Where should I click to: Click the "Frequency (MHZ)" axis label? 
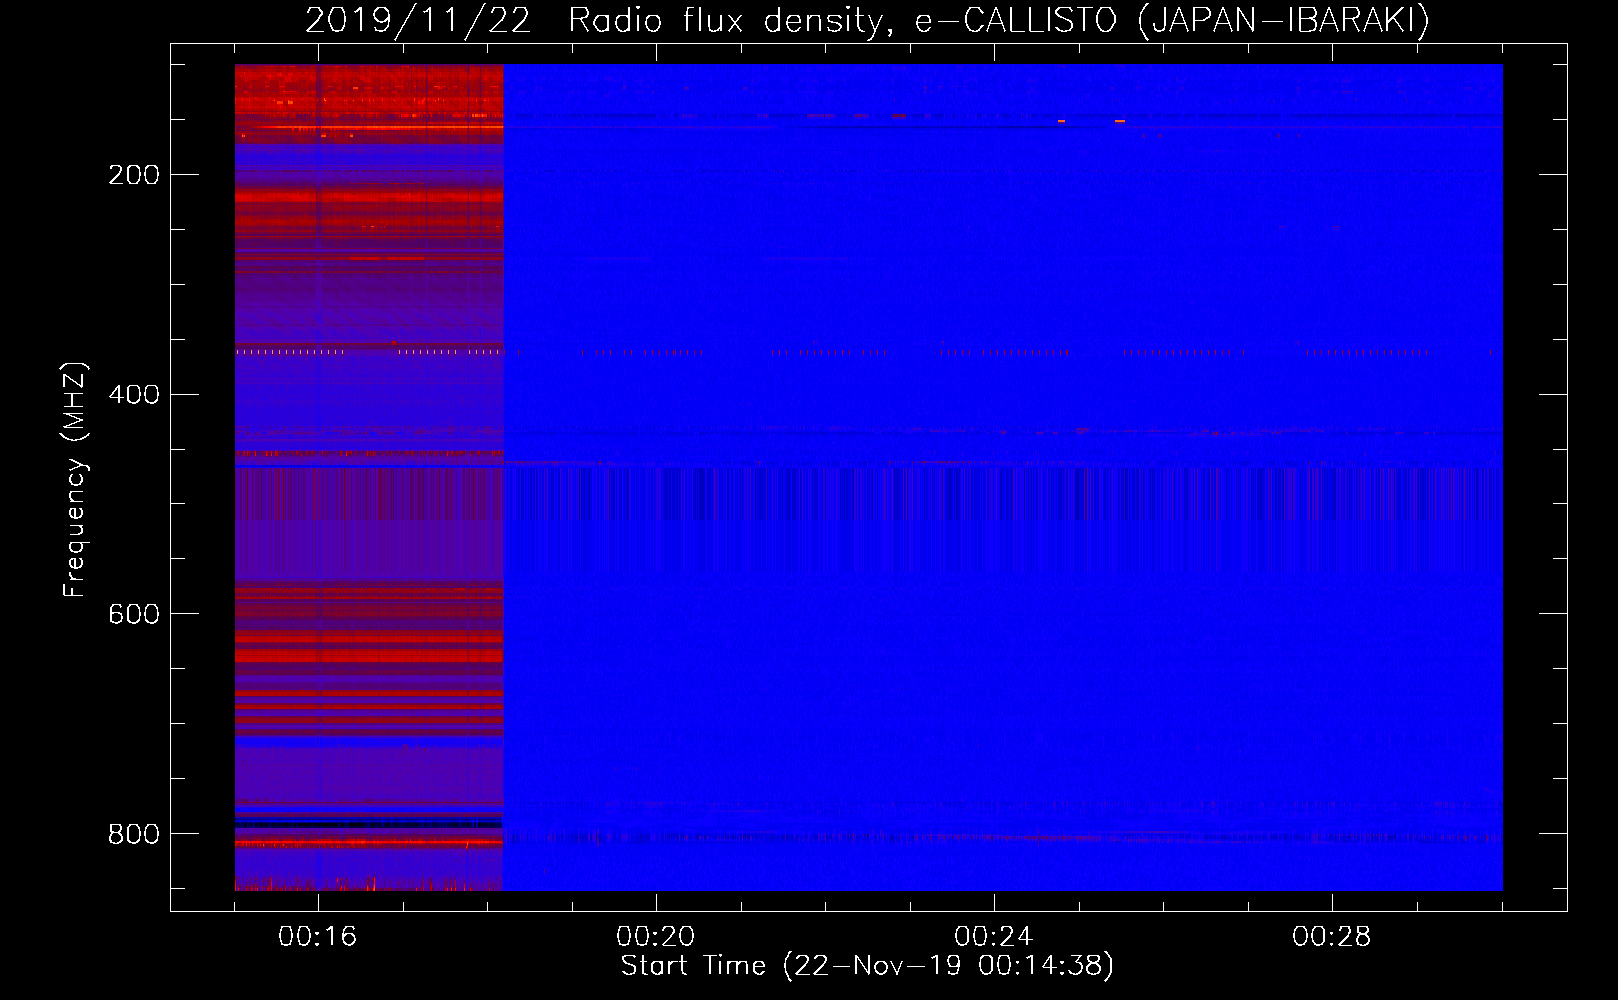tap(75, 480)
